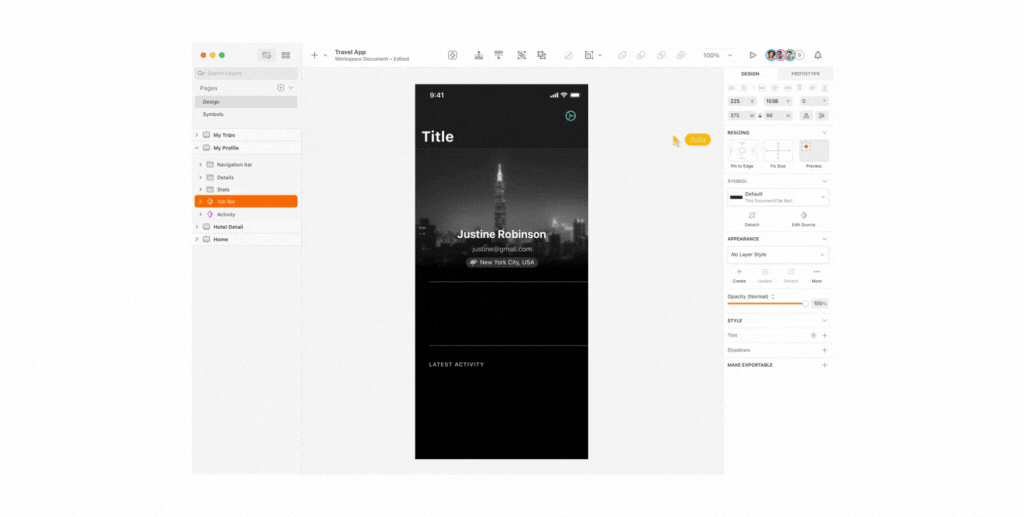This screenshot has width=1024, height=517.
Task: Collapse the Style section chevron
Action: coord(824,321)
